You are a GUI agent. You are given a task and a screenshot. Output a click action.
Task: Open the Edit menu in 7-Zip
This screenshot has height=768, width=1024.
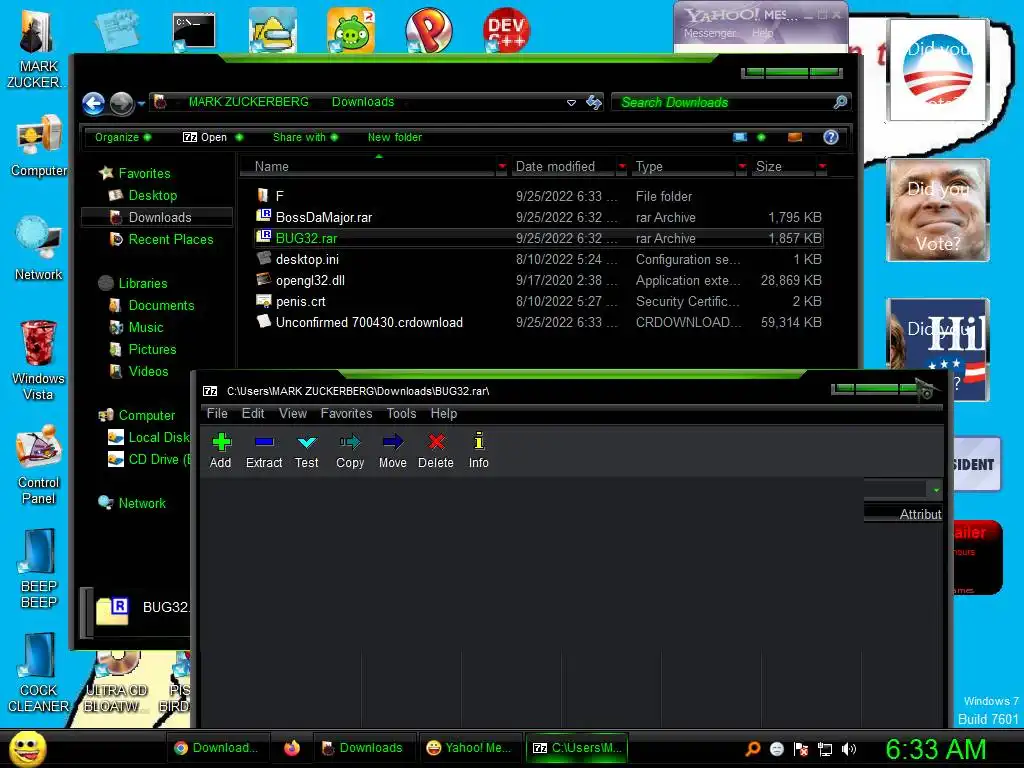click(x=253, y=413)
